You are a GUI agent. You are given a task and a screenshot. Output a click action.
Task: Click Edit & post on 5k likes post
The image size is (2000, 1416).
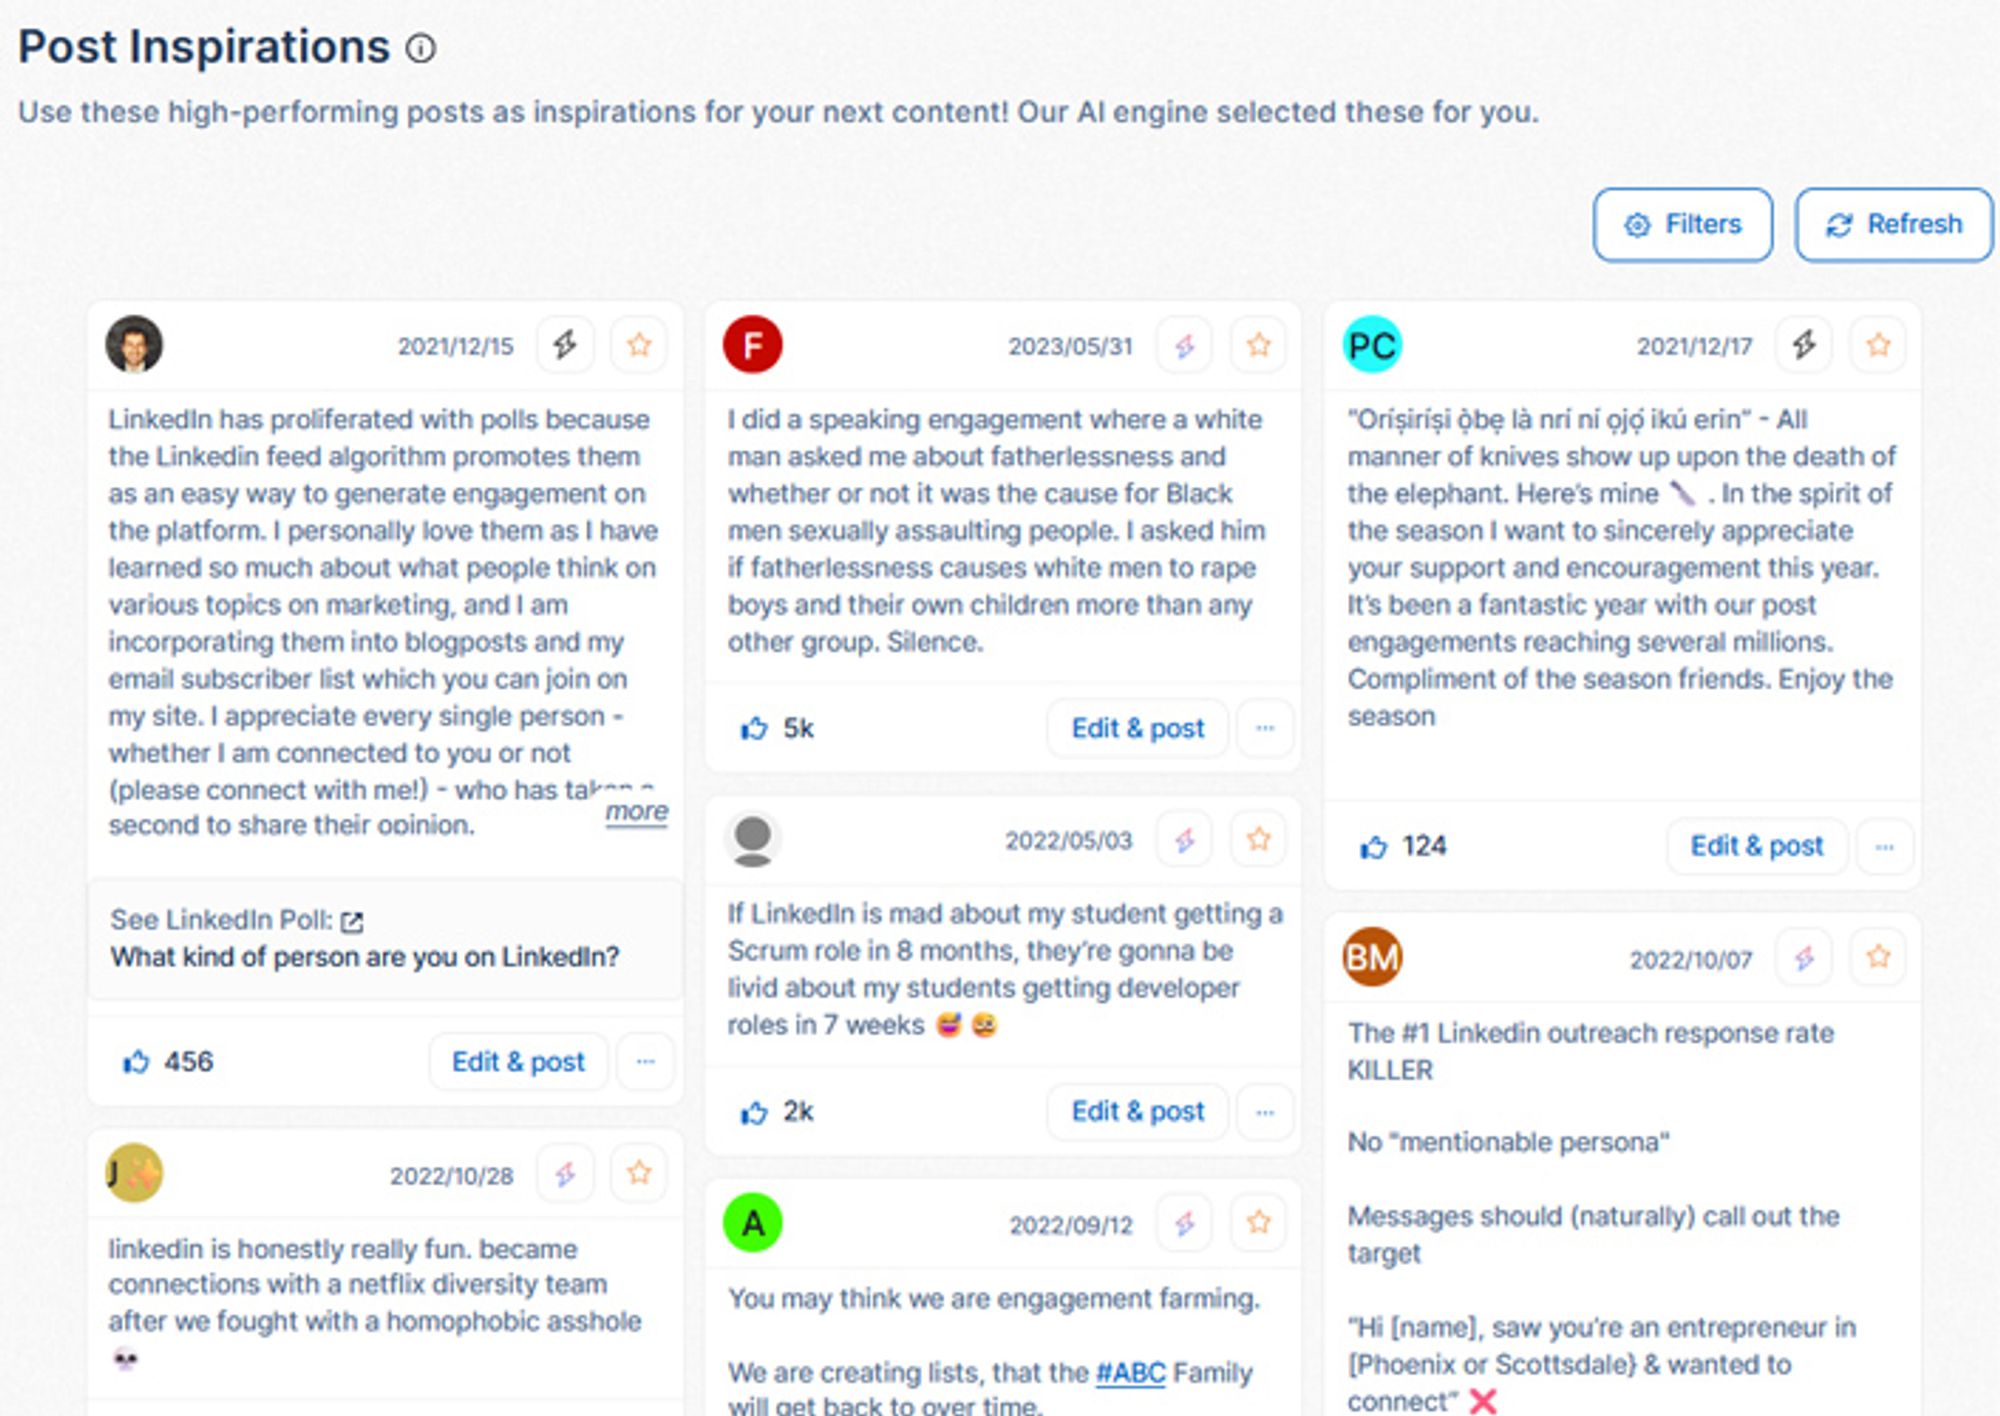click(x=1138, y=728)
